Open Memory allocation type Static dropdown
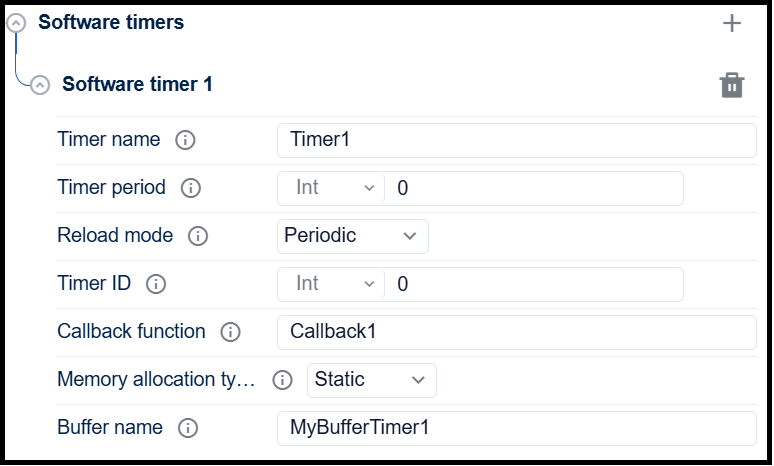 pos(371,380)
